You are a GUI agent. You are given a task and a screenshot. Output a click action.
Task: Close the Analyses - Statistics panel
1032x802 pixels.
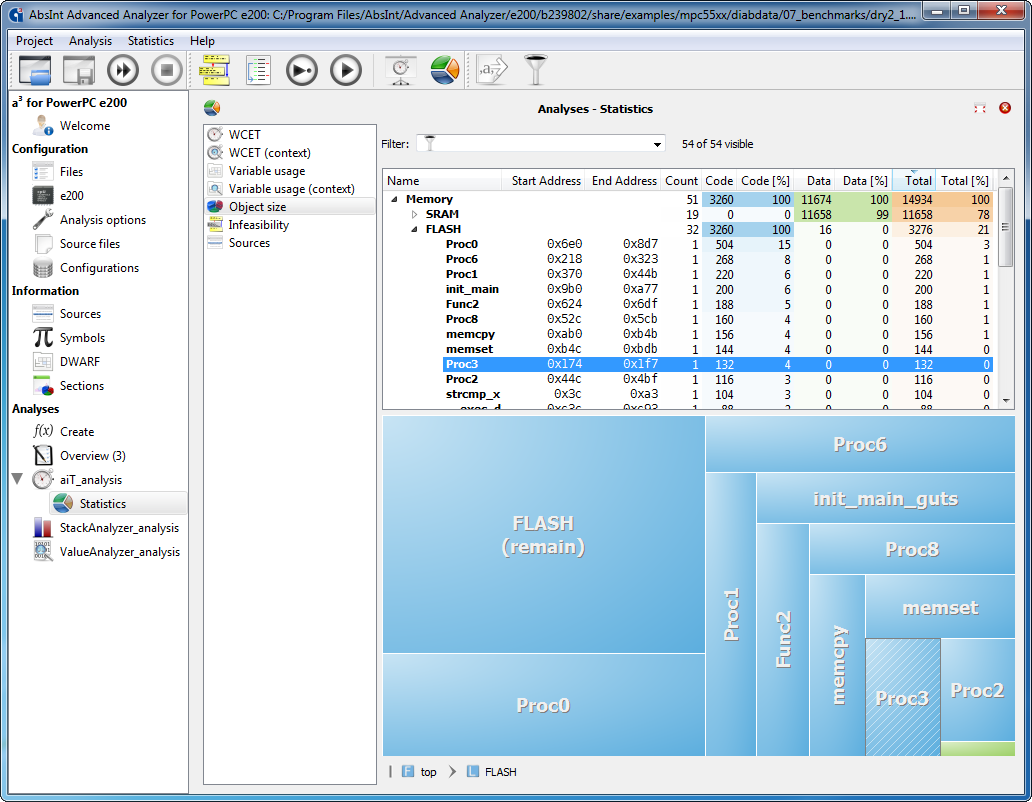coord(1005,108)
